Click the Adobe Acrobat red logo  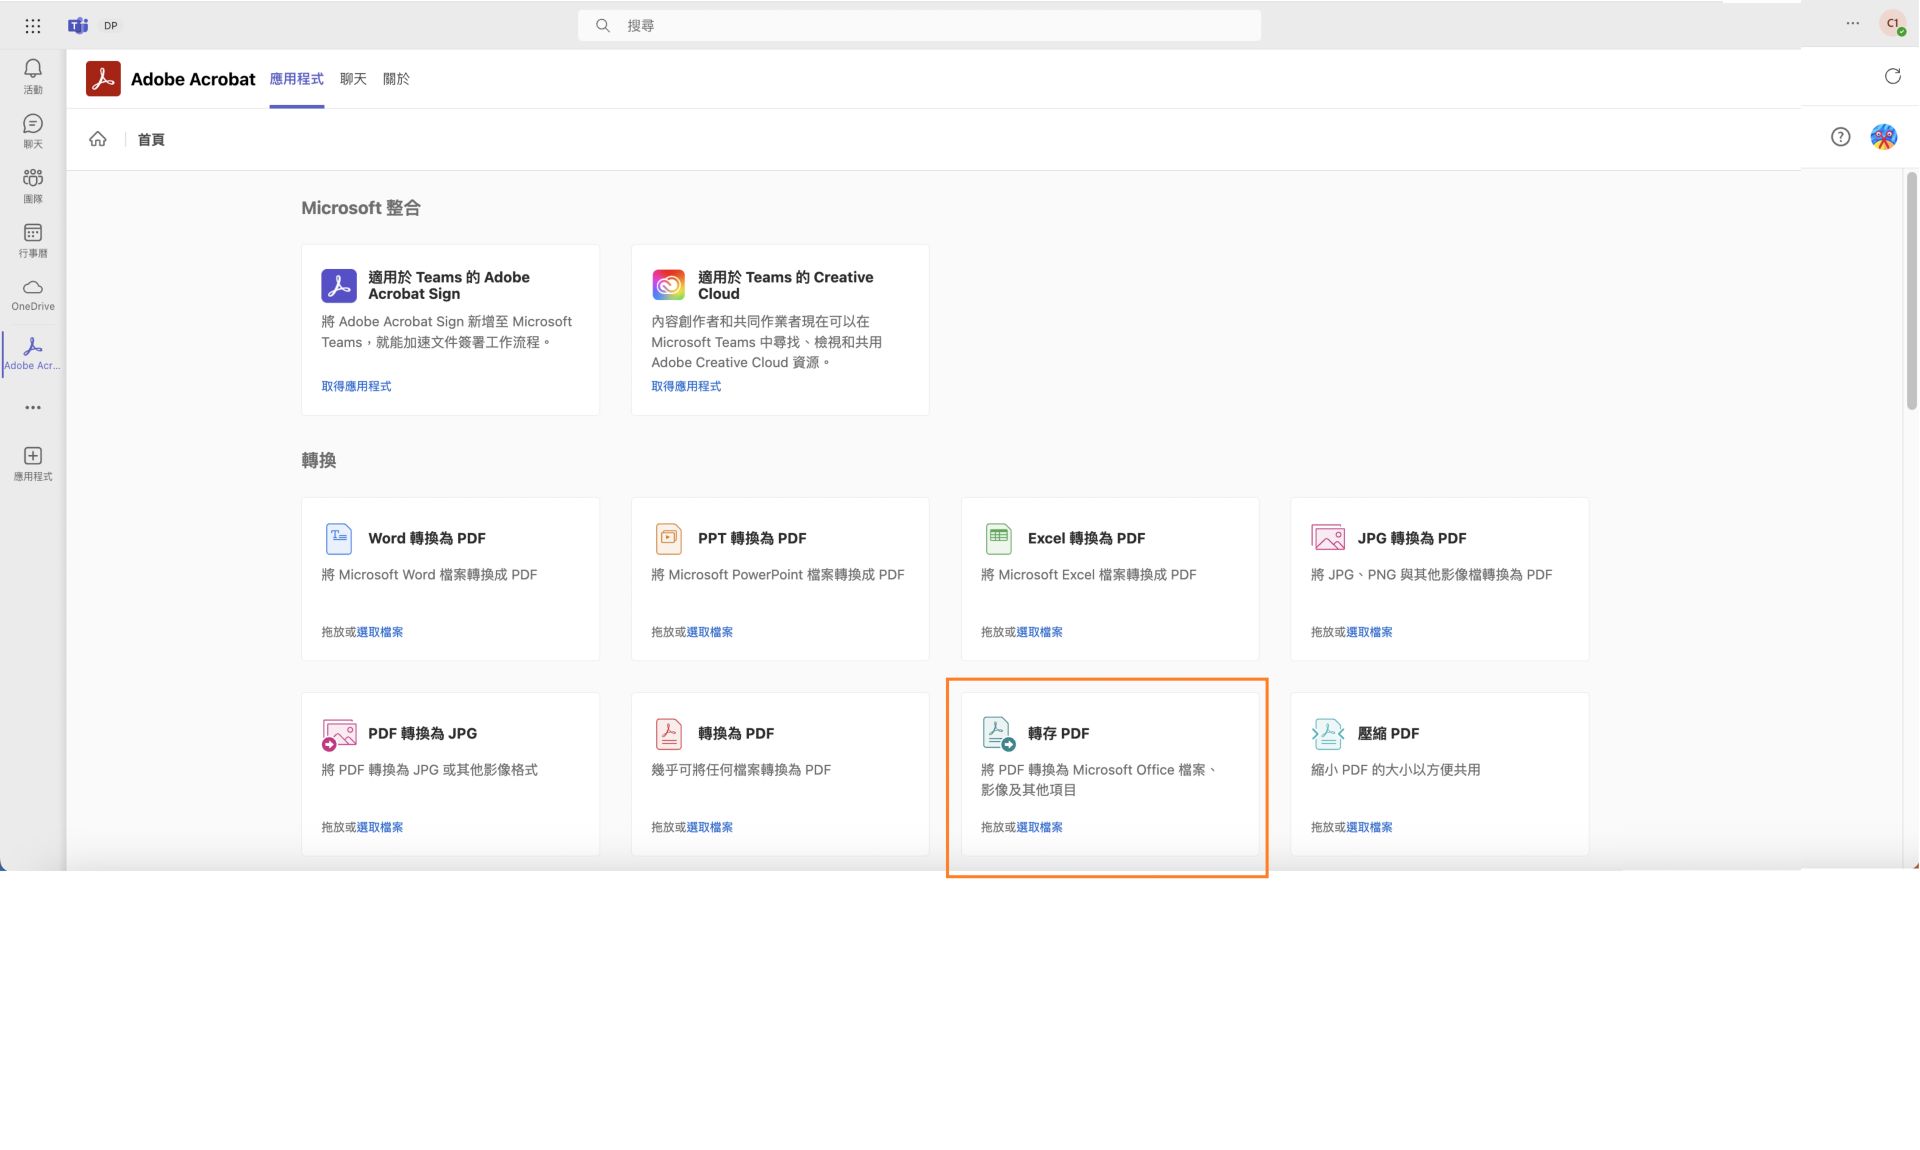(x=103, y=79)
